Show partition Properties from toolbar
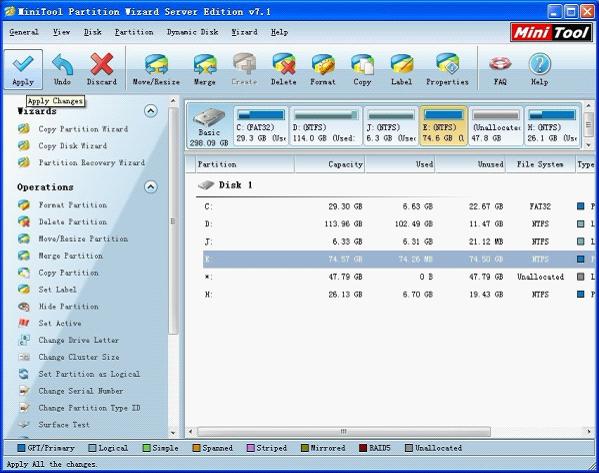599x473 pixels. pyautogui.click(x=447, y=70)
